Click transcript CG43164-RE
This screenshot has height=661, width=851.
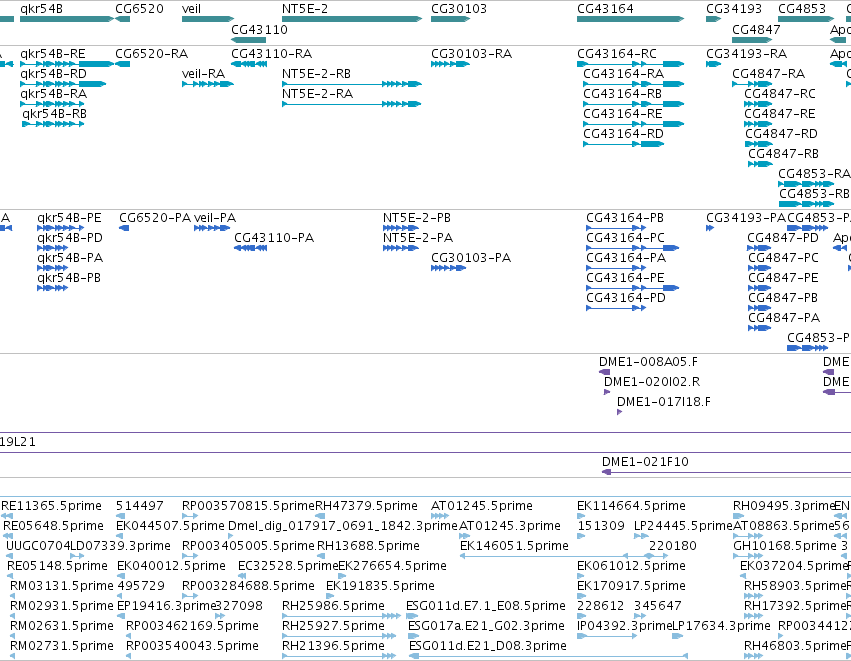click(633, 124)
